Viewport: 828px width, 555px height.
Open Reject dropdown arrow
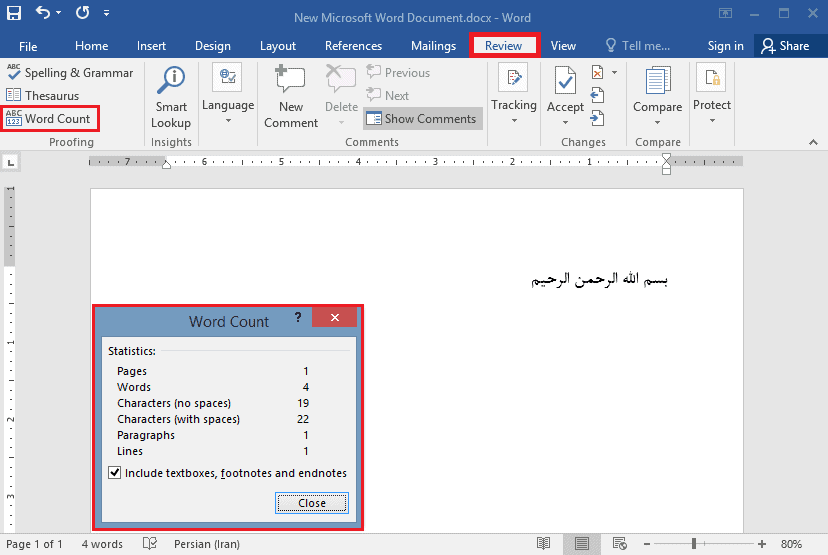(614, 72)
